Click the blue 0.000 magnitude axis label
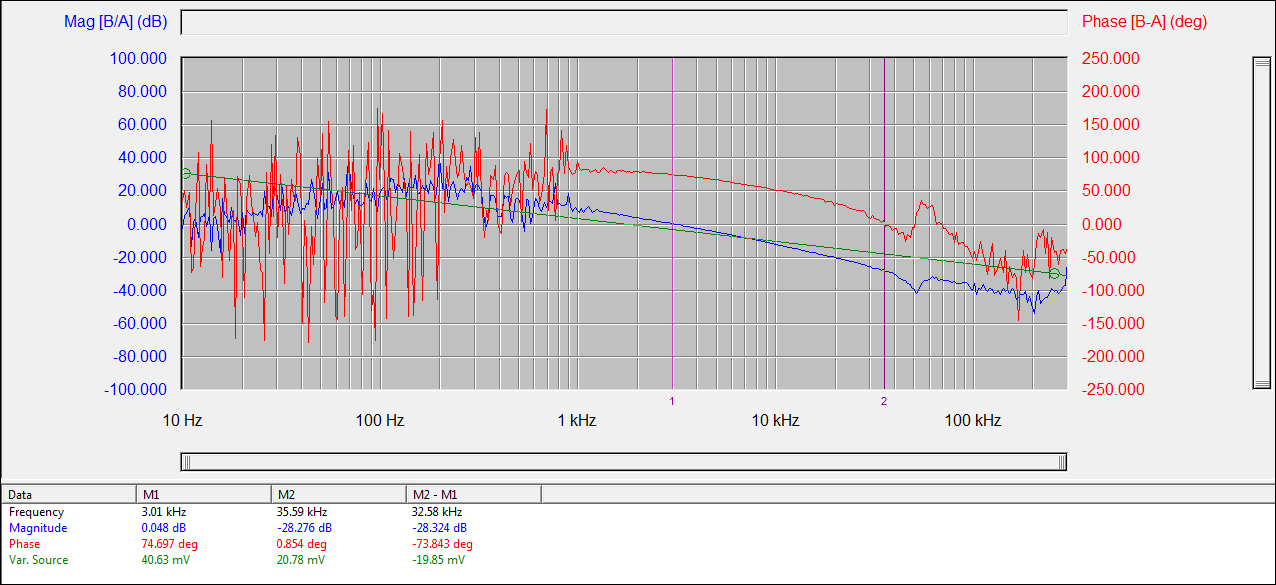 (146, 224)
